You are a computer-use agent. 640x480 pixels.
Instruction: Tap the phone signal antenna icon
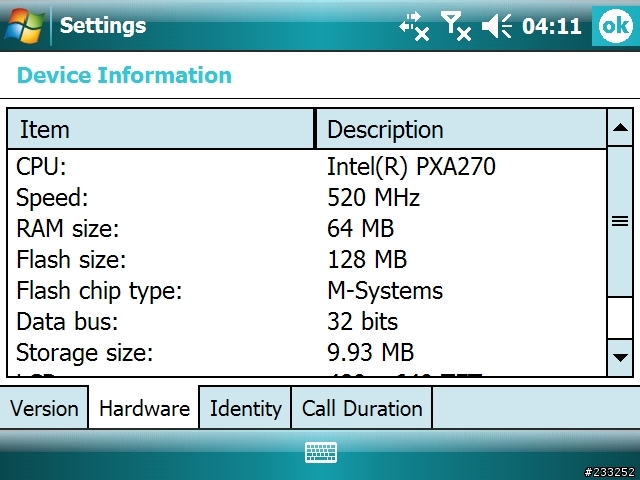(x=456, y=26)
